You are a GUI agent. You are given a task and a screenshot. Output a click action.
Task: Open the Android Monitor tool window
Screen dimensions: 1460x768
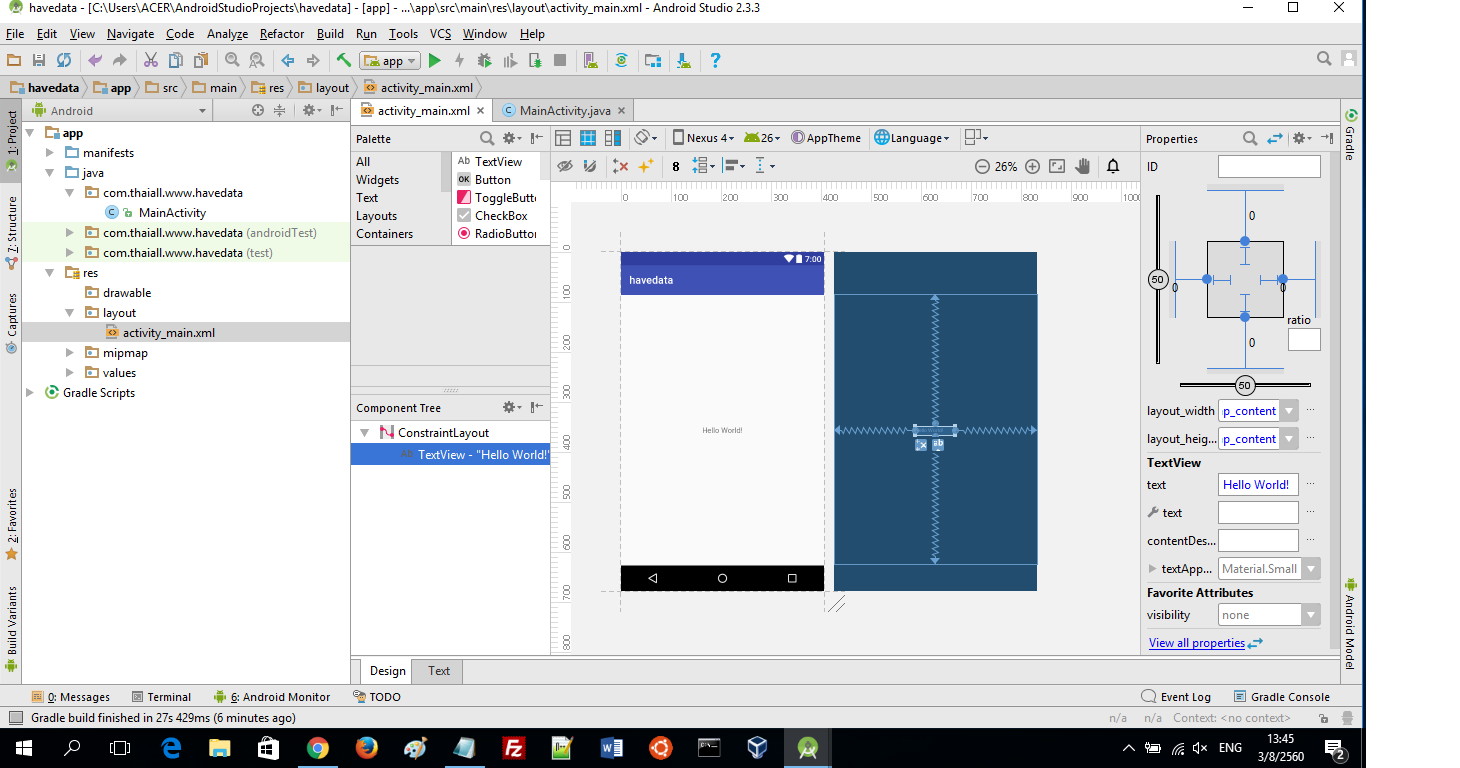click(272, 697)
